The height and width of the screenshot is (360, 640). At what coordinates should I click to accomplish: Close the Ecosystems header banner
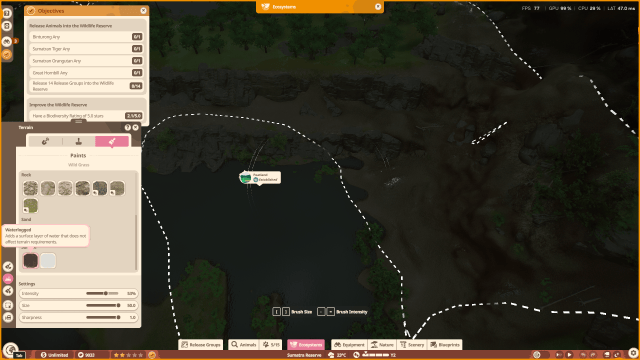378,7
